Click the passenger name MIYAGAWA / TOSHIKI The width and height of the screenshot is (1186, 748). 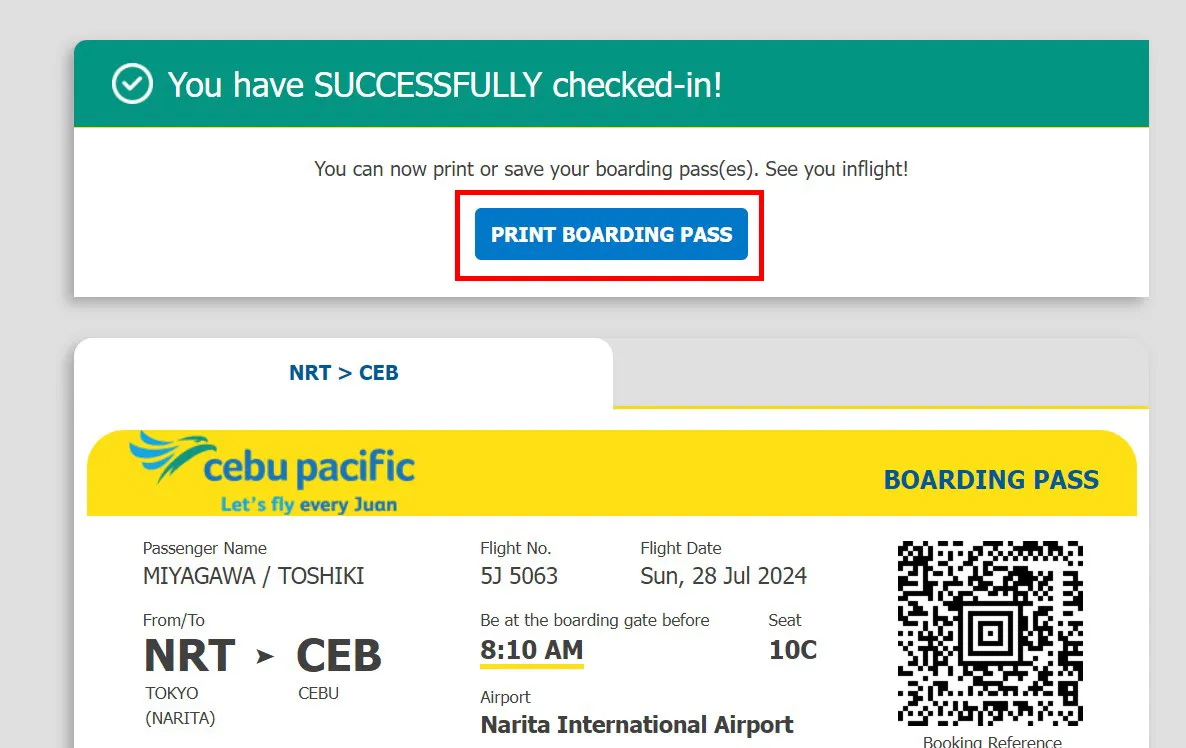pyautogui.click(x=253, y=576)
